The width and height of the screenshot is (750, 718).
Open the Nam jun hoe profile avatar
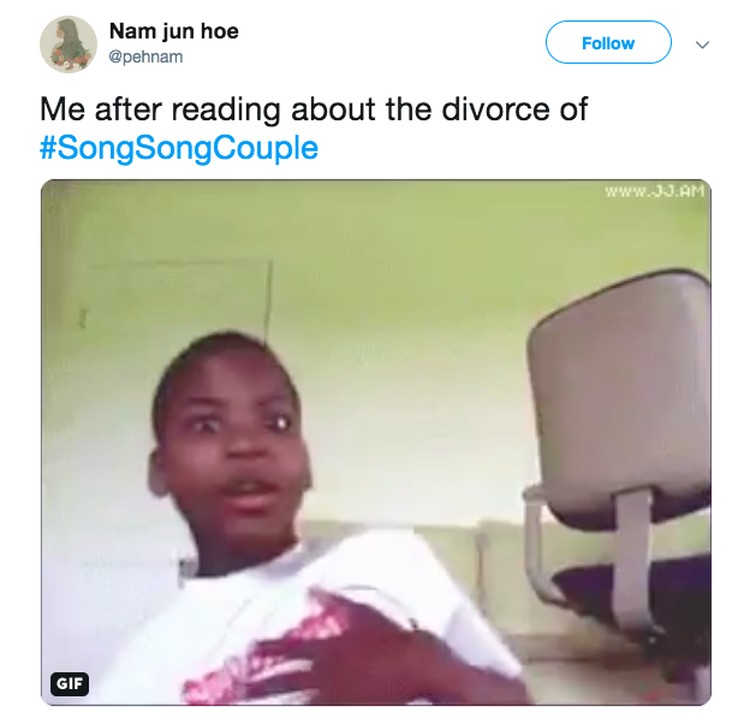(68, 44)
